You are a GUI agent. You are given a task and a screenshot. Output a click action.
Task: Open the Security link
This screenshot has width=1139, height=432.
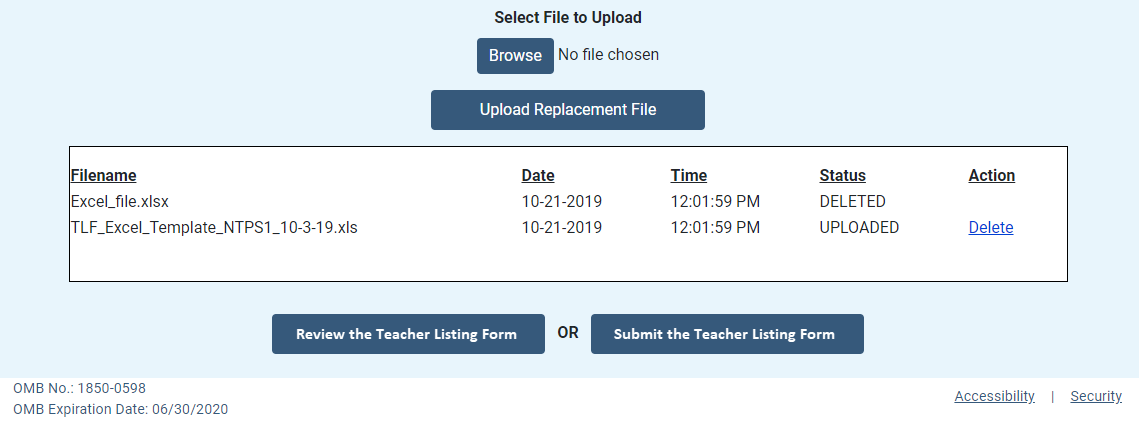pyautogui.click(x=1095, y=396)
